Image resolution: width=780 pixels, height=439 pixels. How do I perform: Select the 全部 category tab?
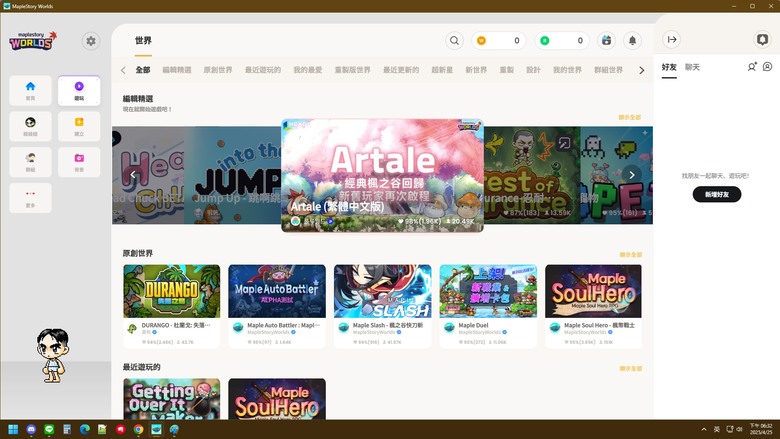point(143,70)
